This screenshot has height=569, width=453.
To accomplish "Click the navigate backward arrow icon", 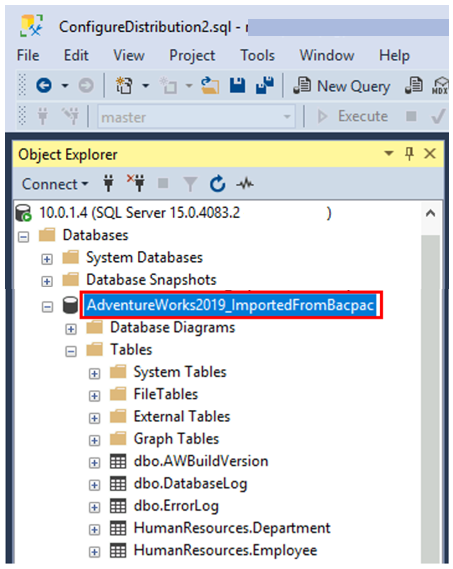I will [x=44, y=86].
